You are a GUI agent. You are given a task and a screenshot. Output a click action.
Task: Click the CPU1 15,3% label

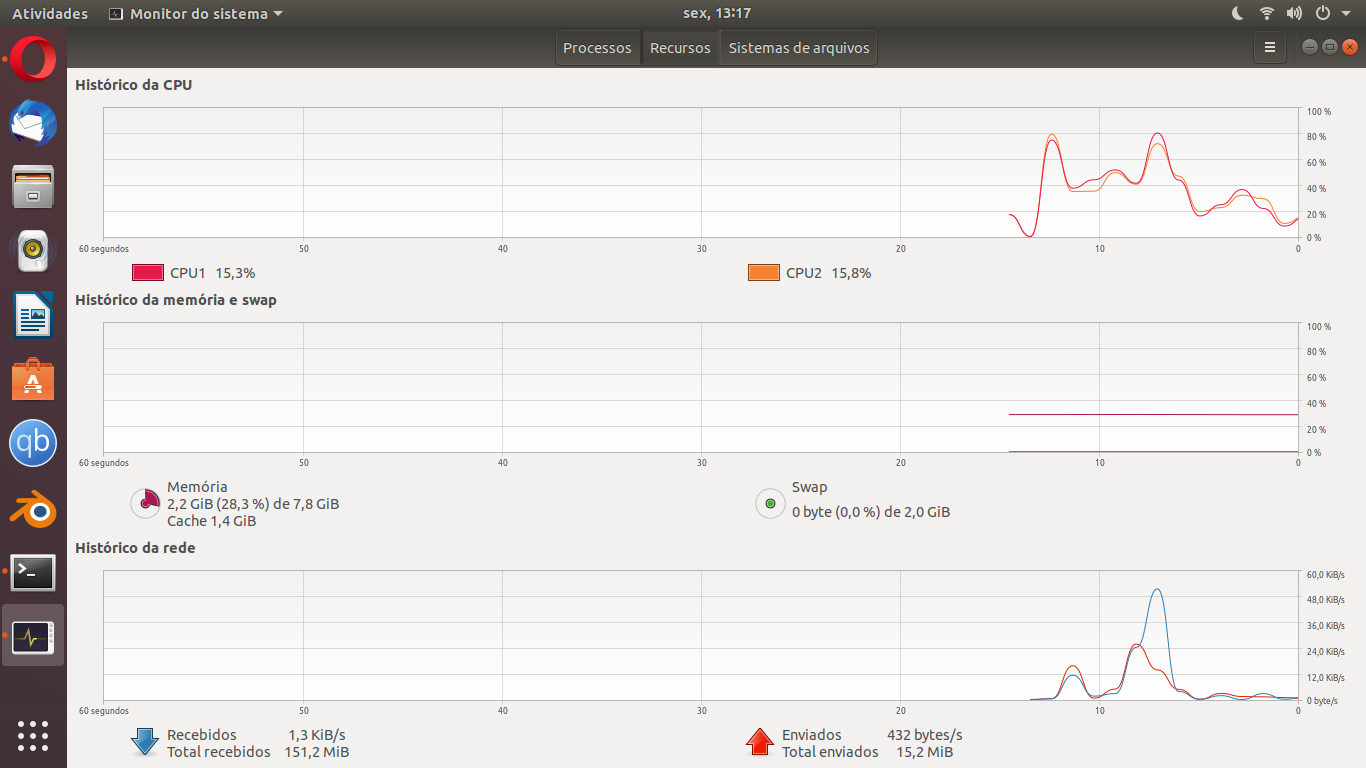212,272
